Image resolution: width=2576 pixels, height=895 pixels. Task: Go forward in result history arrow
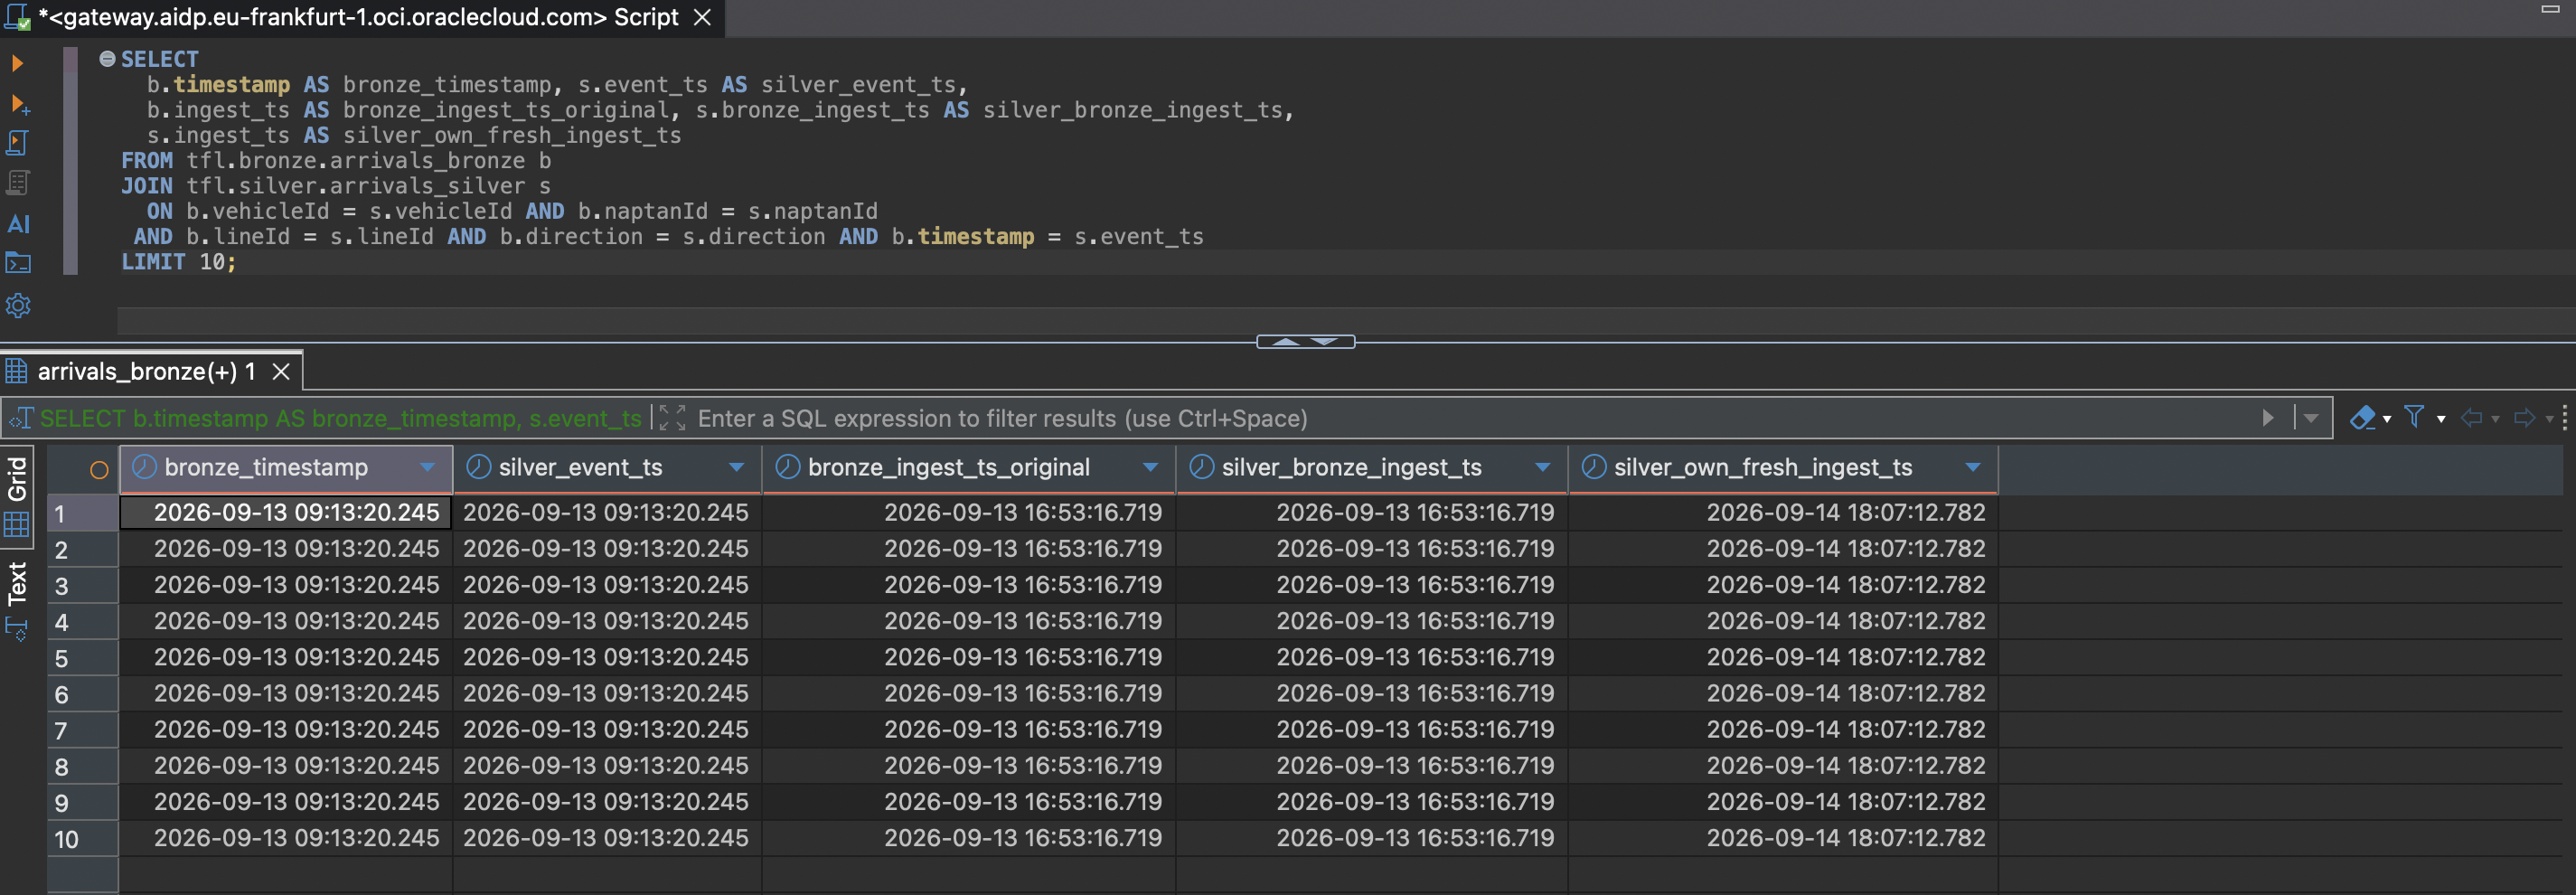click(x=2524, y=418)
